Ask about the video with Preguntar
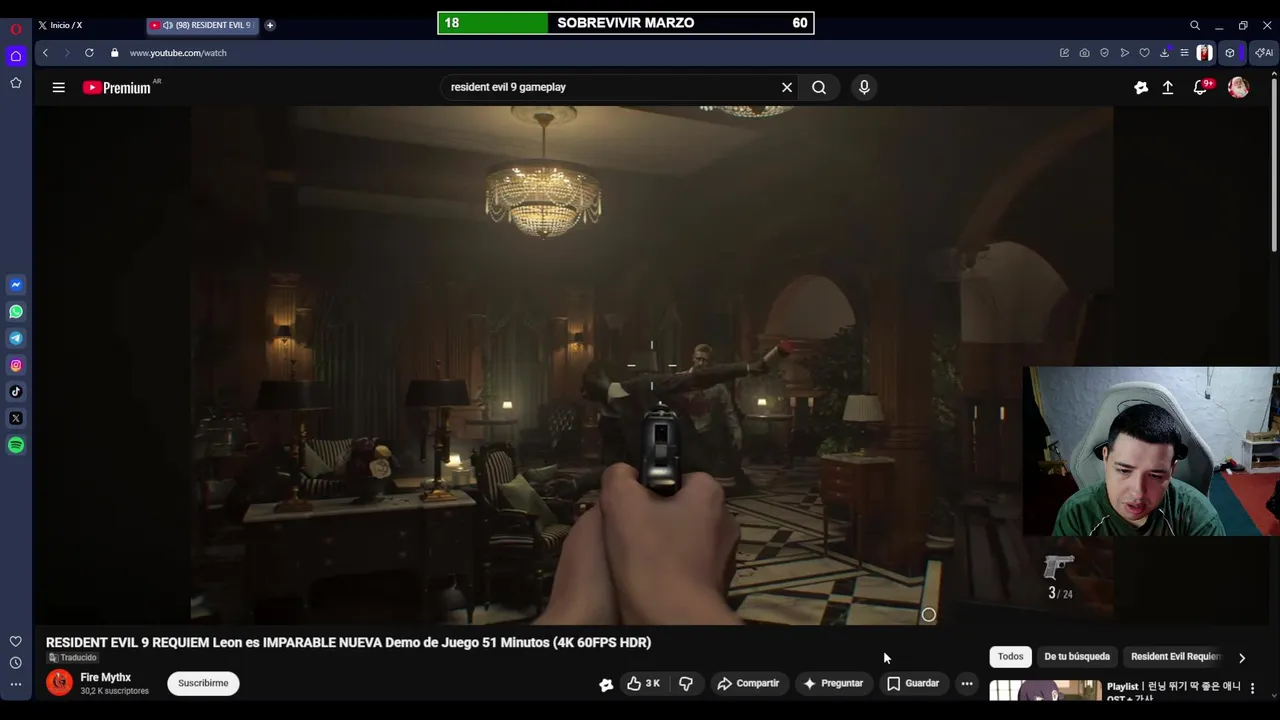The image size is (1280, 720). click(833, 684)
